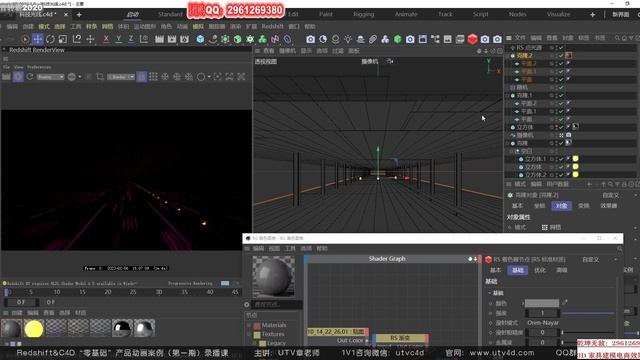640x360 pixels.
Task: Select the yellow material thumbnail
Action: tap(34, 329)
